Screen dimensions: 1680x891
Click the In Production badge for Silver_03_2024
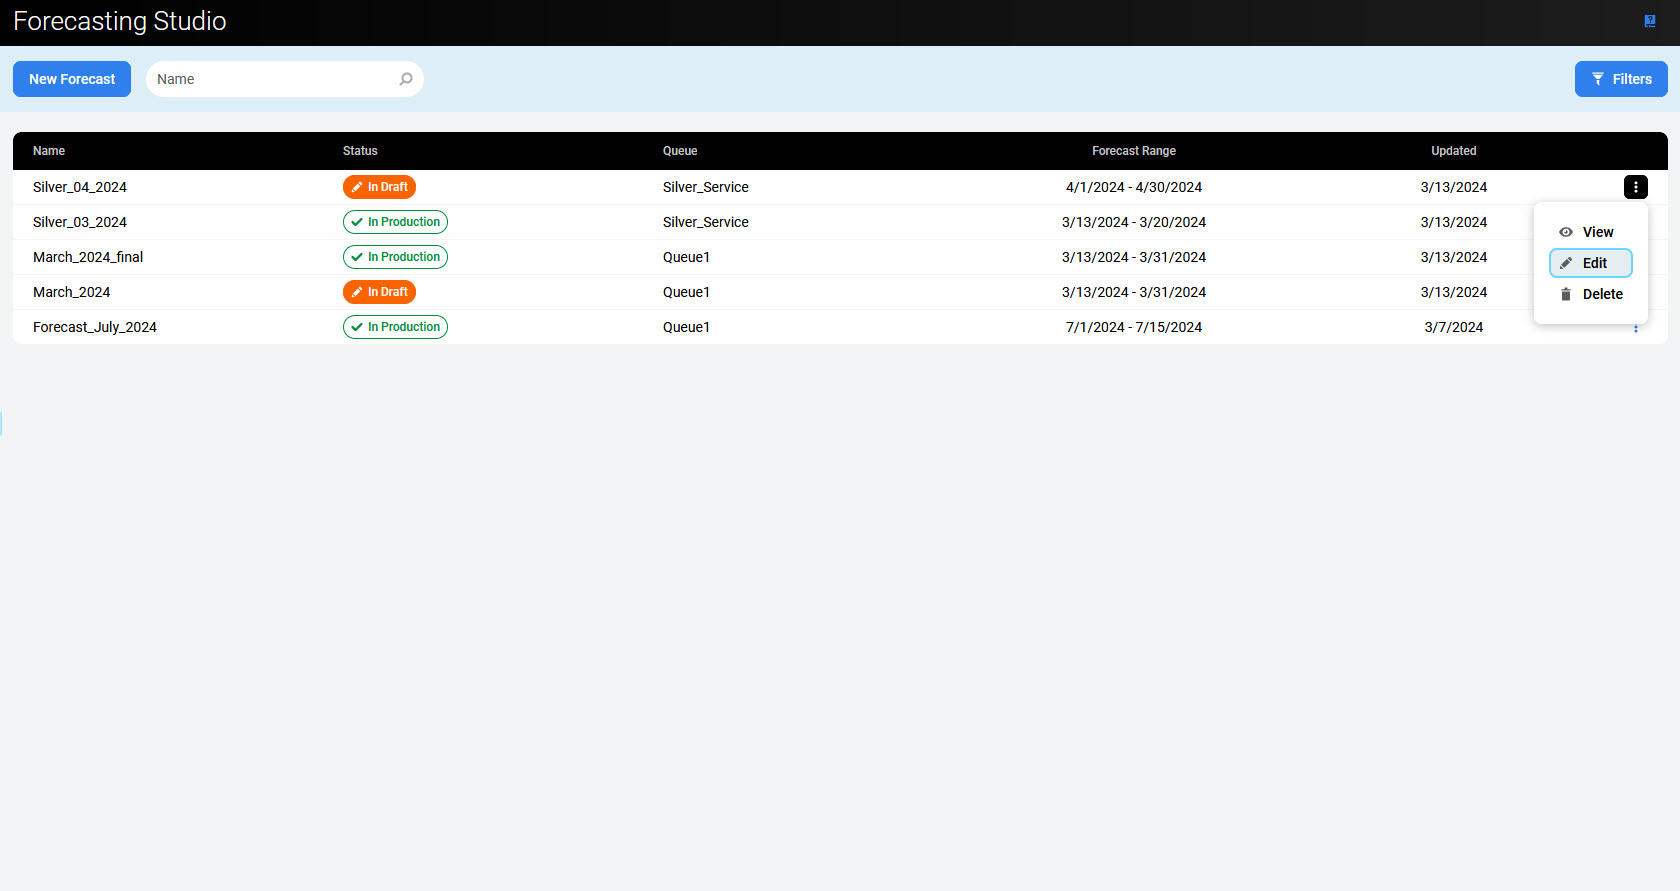point(395,222)
